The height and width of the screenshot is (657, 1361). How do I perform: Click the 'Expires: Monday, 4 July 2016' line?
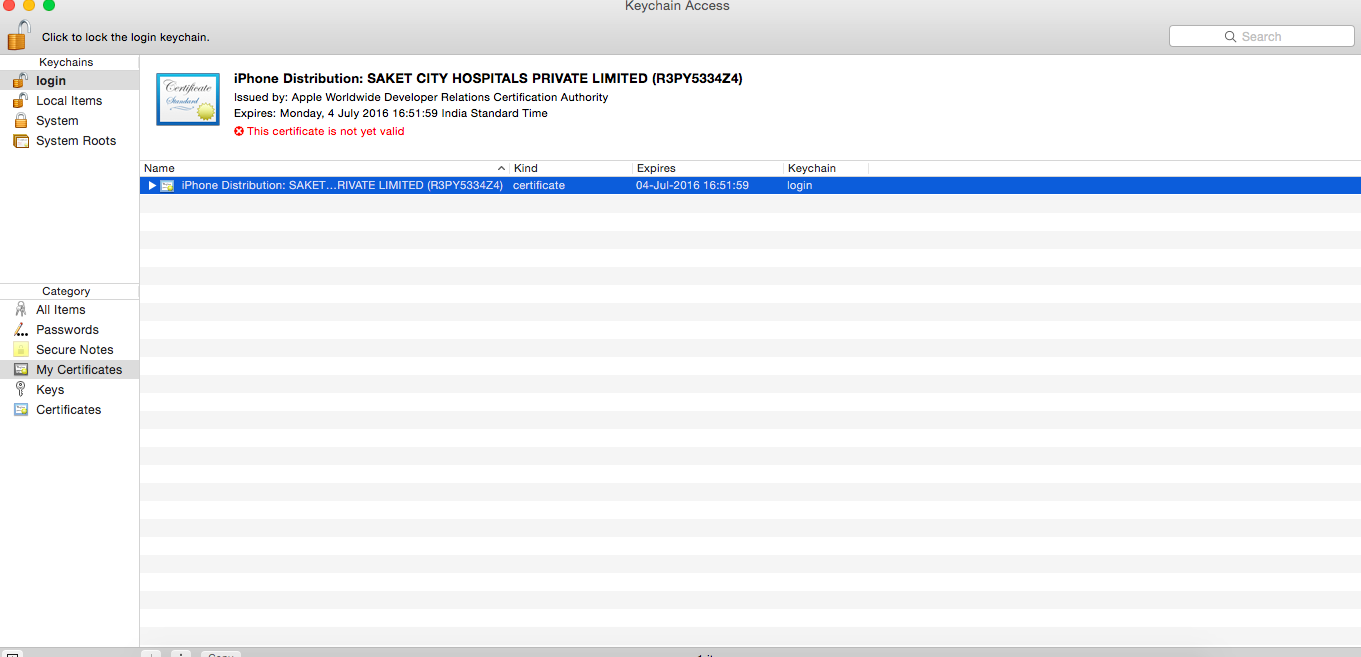(x=391, y=113)
